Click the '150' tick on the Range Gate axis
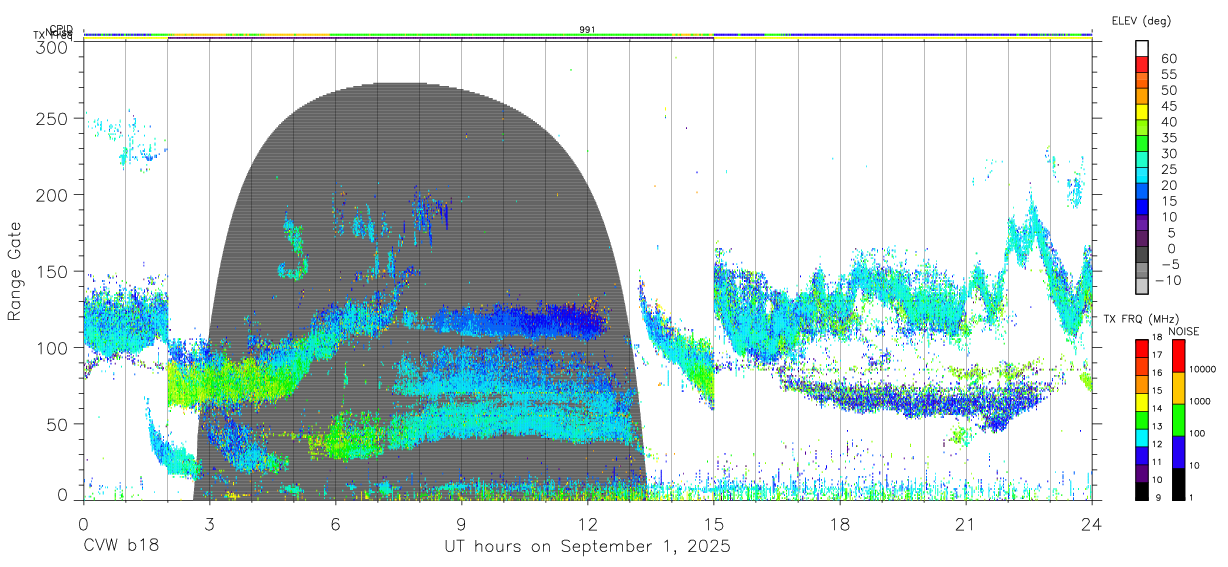This screenshot has width=1228, height=567. (50, 271)
